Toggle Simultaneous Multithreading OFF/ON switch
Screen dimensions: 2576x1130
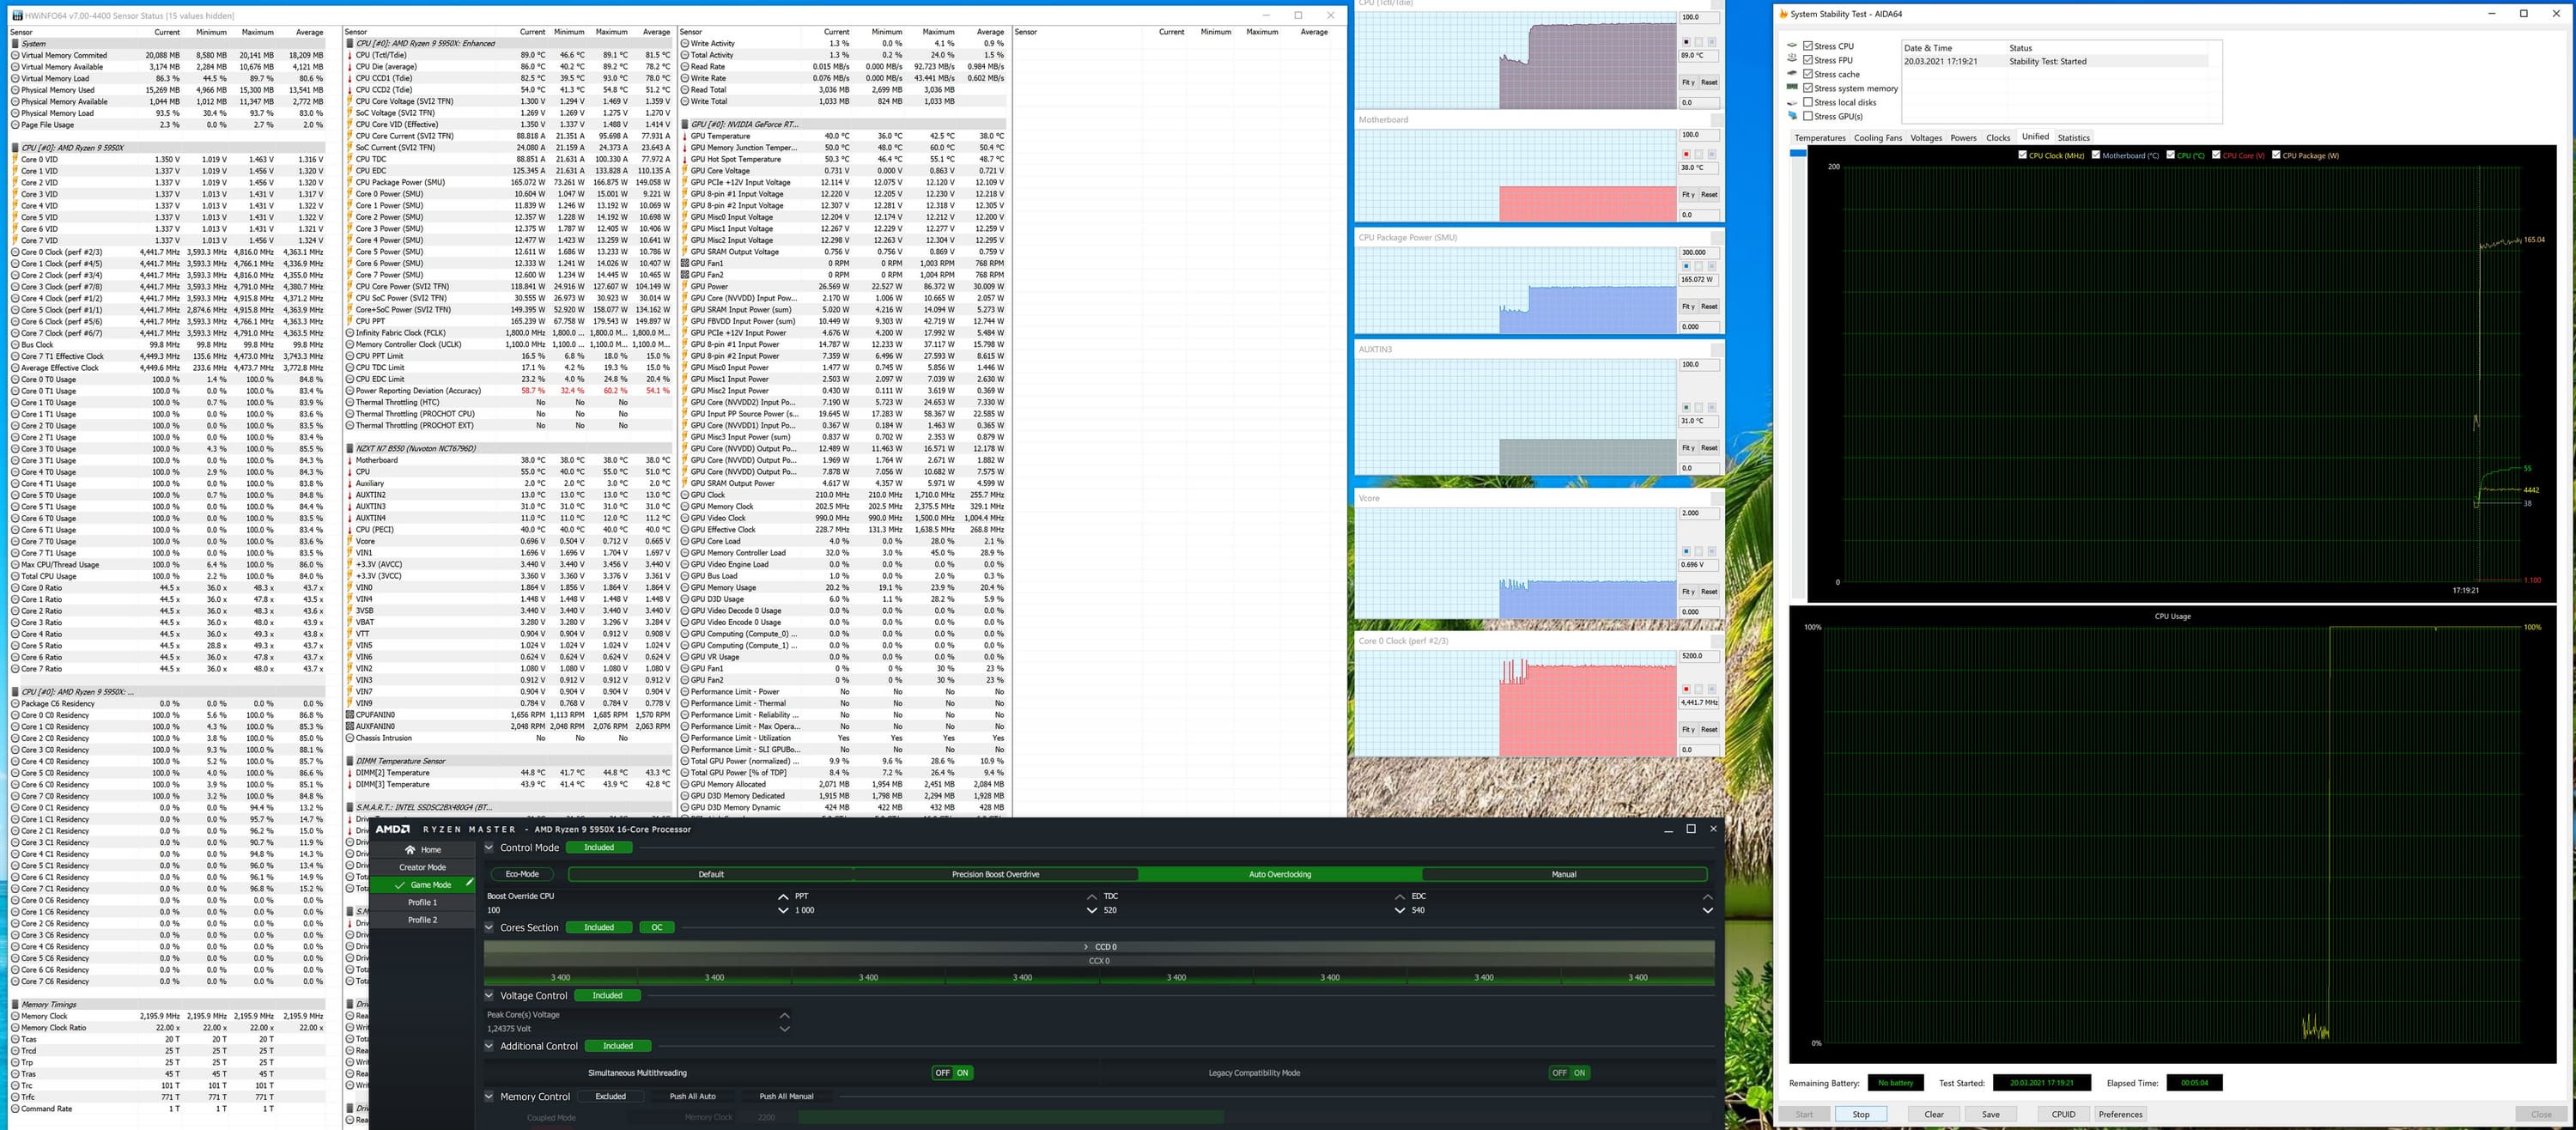click(x=952, y=1073)
